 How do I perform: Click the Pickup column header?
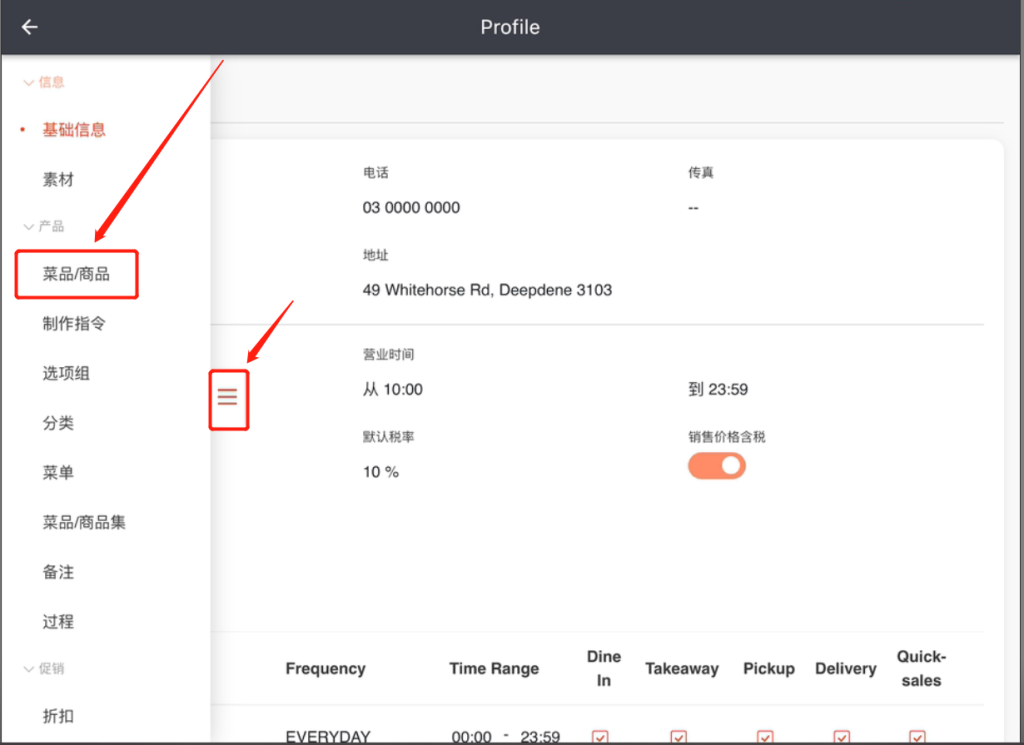[769, 669]
